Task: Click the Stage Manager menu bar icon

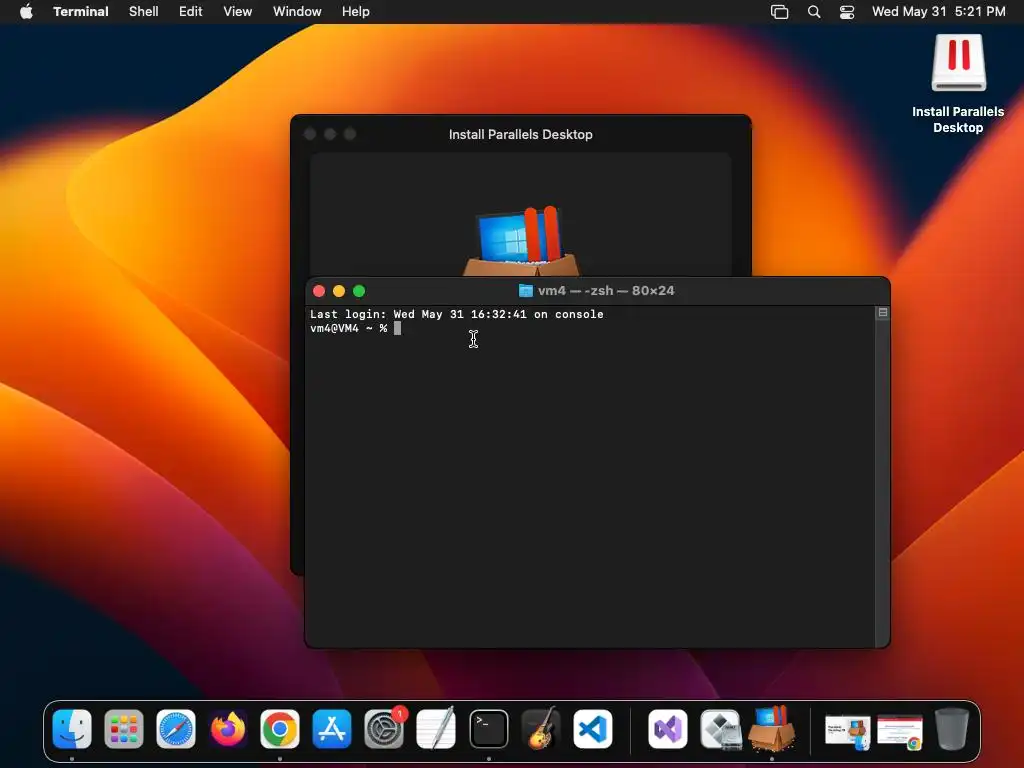Action: coord(780,11)
